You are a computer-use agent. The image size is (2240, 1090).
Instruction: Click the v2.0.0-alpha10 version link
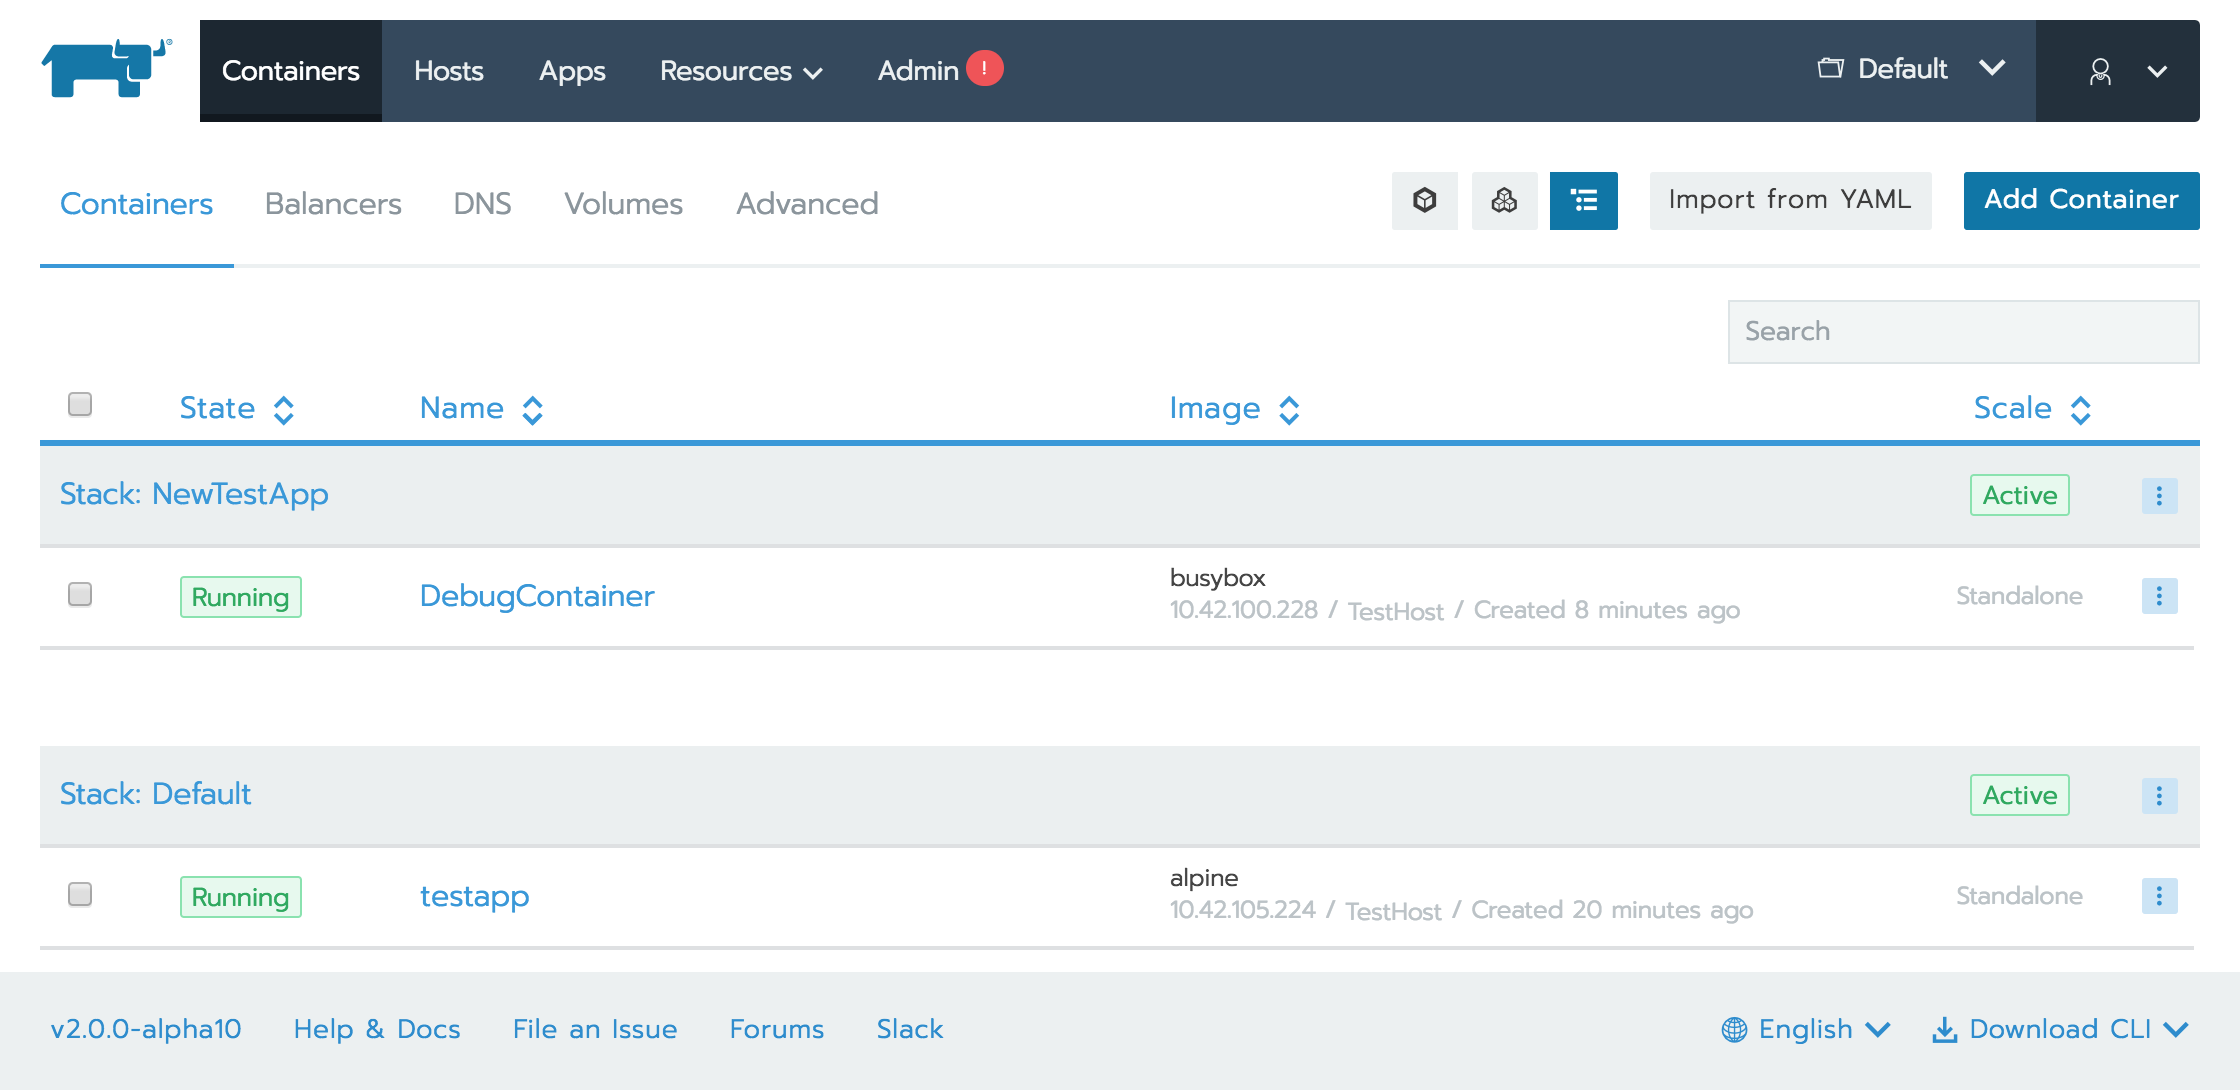click(x=146, y=1029)
